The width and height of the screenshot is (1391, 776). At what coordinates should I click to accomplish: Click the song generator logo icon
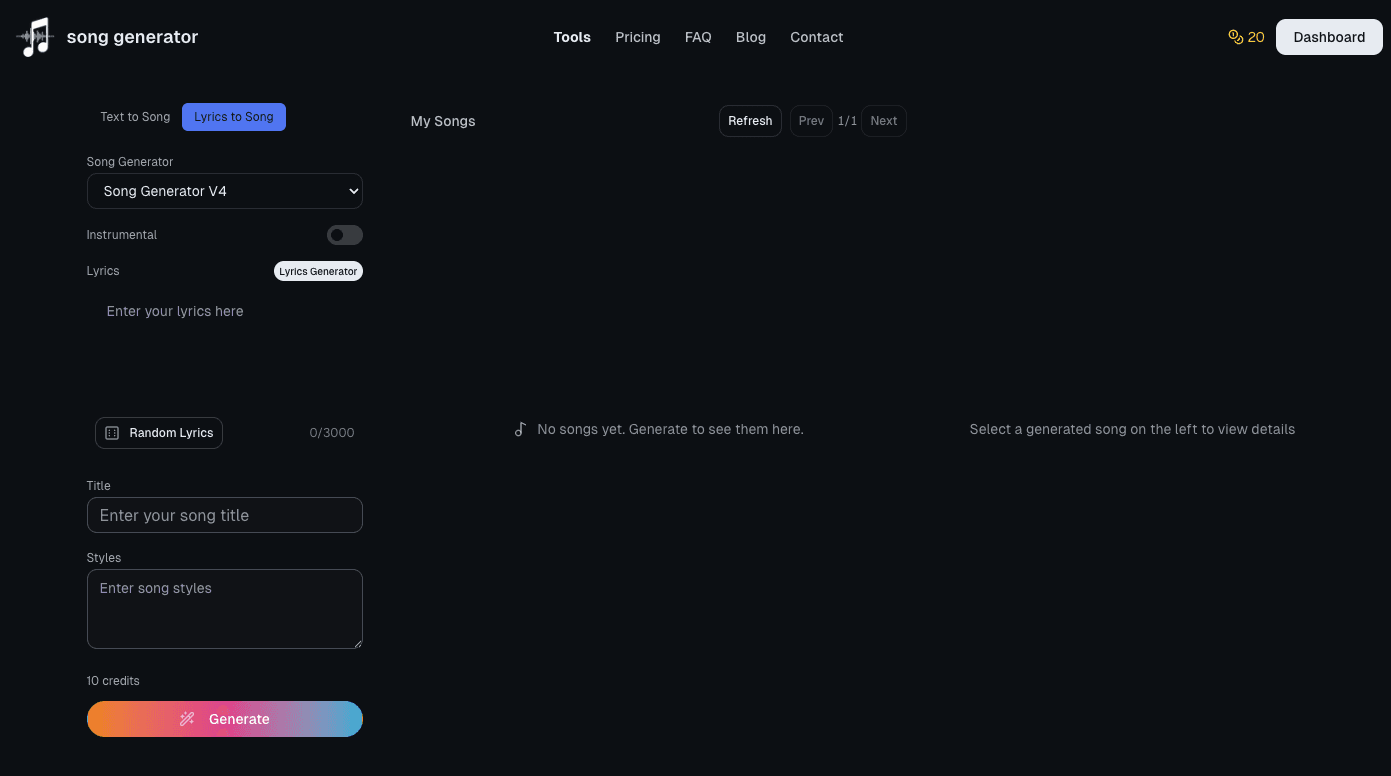click(x=36, y=37)
